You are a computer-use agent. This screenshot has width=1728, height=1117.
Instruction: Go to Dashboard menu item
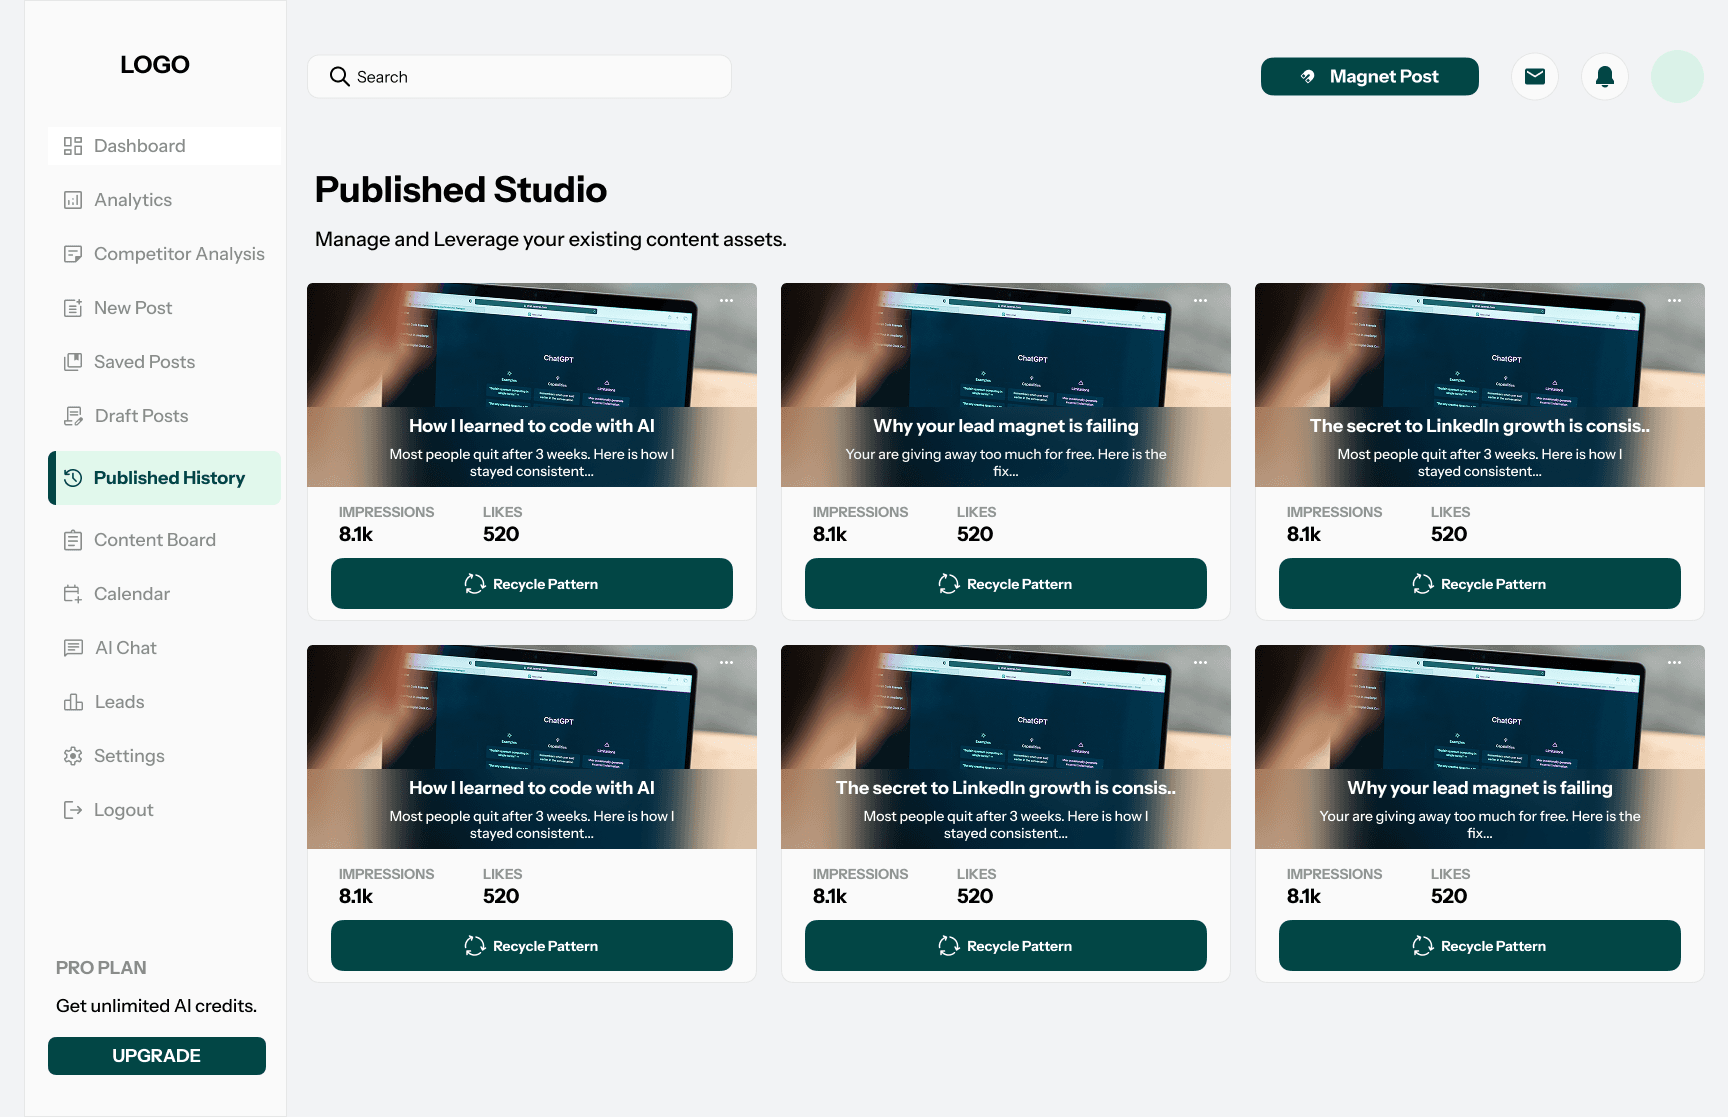[x=164, y=146]
